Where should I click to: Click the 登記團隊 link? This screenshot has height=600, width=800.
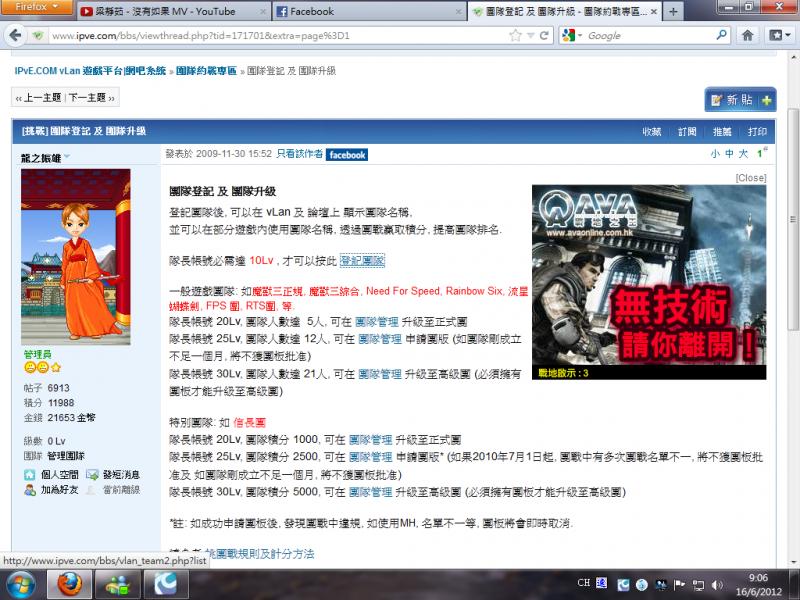coord(362,261)
